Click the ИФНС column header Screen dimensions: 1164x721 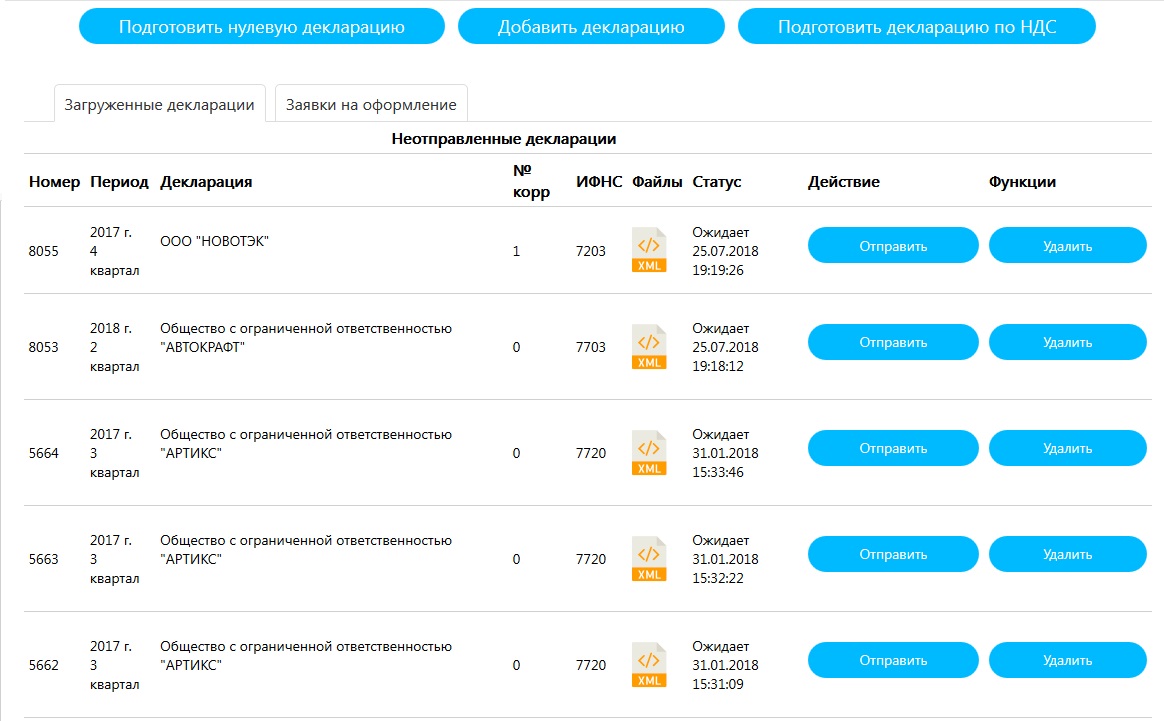(x=599, y=182)
